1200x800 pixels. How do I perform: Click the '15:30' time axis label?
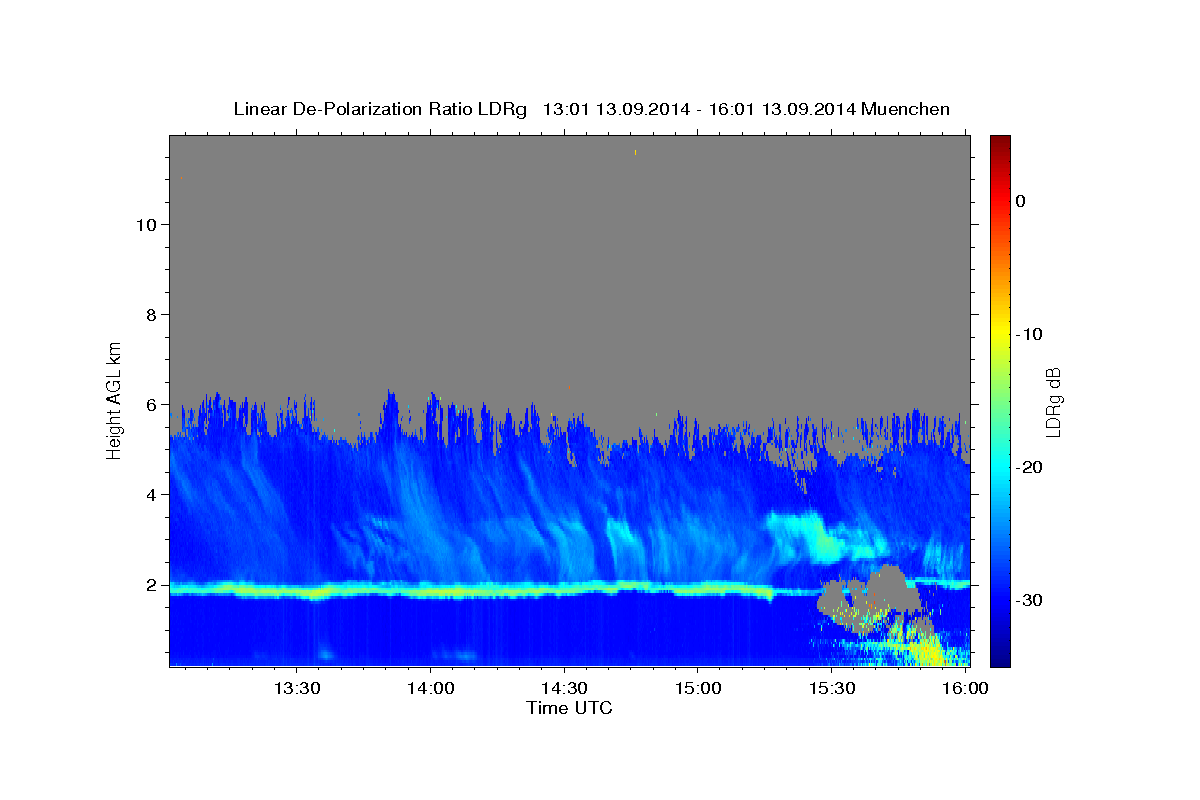coord(831,688)
